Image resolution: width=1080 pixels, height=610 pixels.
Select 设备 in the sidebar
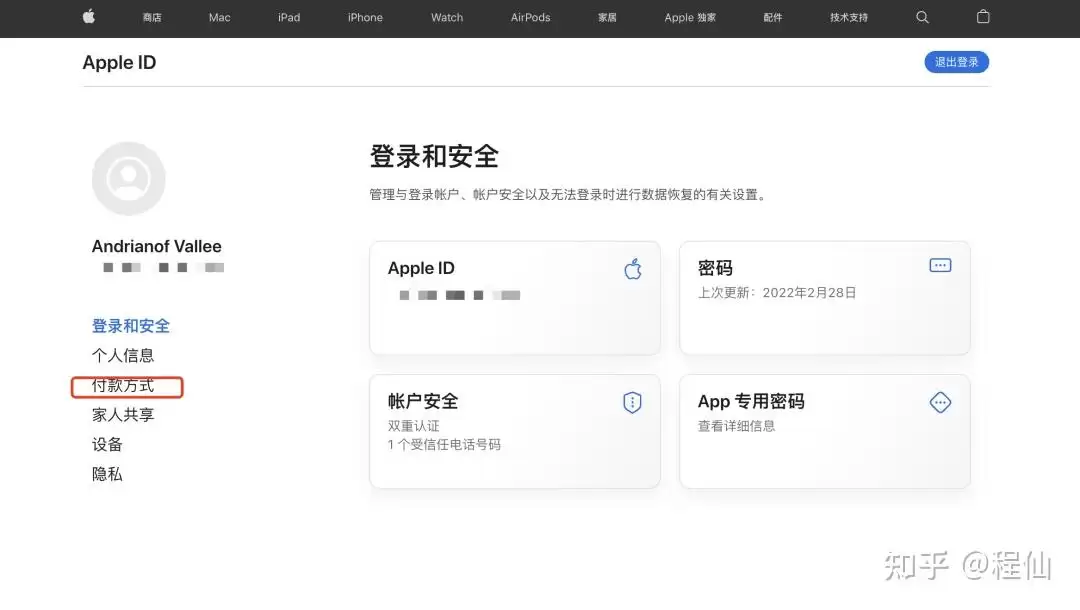106,444
